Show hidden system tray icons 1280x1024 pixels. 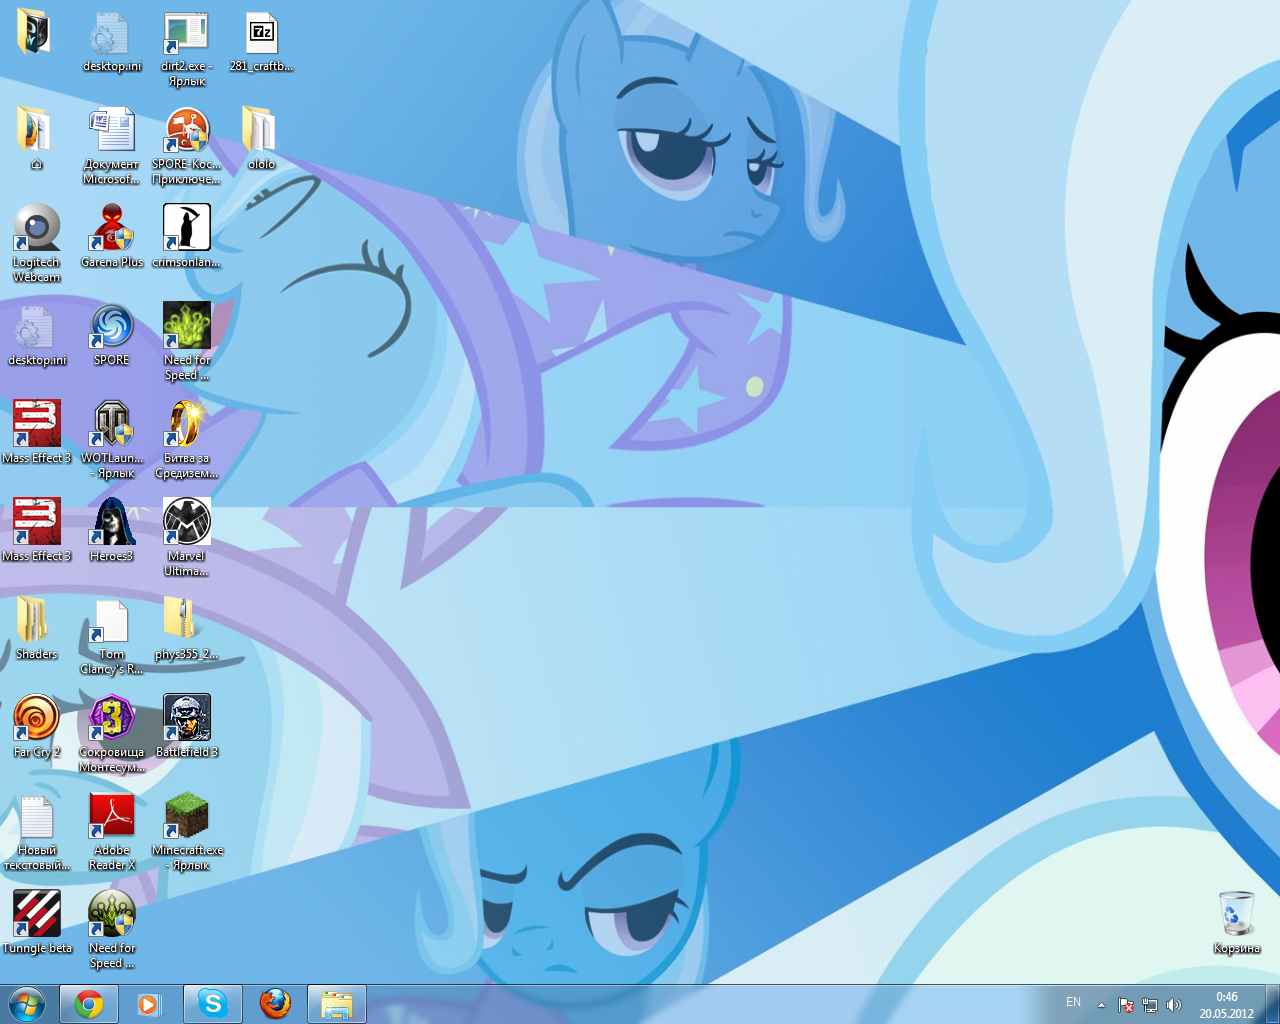(x=1101, y=1005)
